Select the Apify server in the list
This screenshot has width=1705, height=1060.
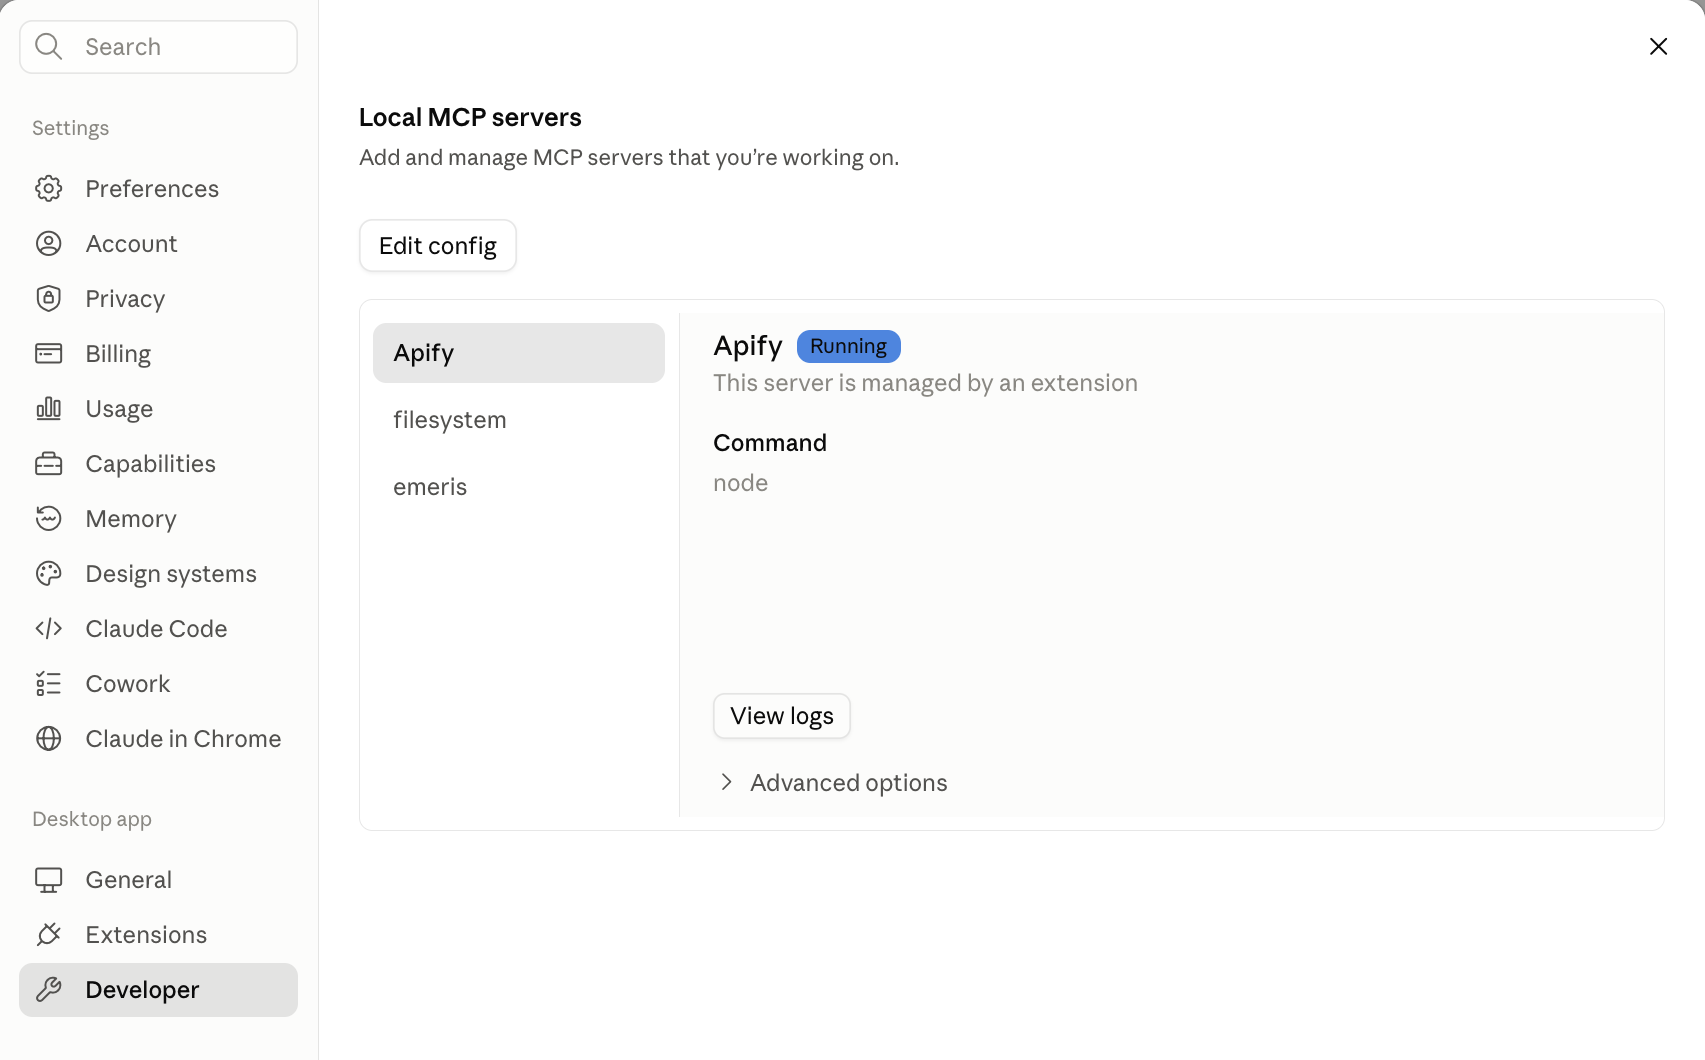(x=519, y=352)
